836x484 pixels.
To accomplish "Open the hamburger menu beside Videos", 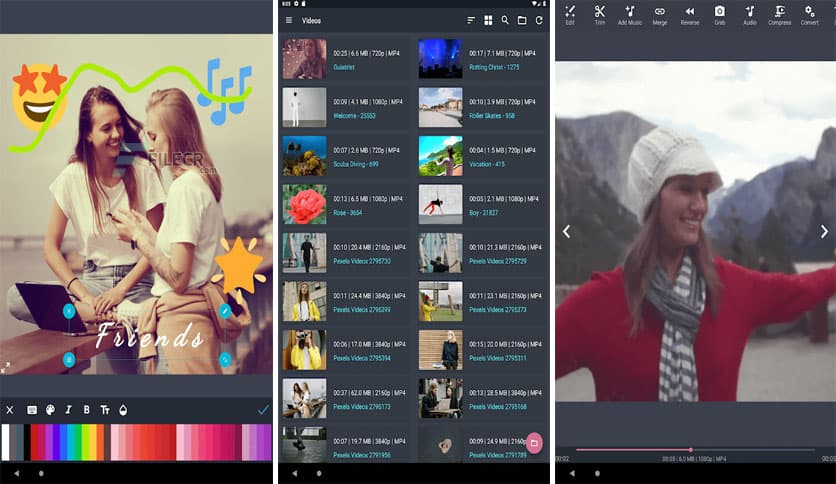I will coord(289,20).
